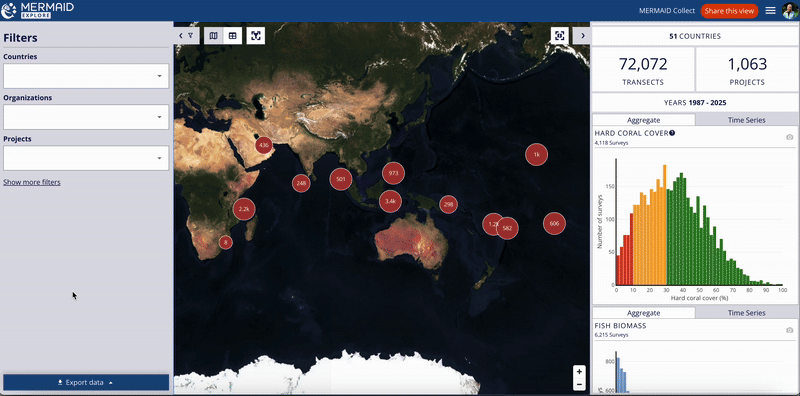Click the zoom-to-filtered-data icon
The image size is (800, 396).
[256, 36]
